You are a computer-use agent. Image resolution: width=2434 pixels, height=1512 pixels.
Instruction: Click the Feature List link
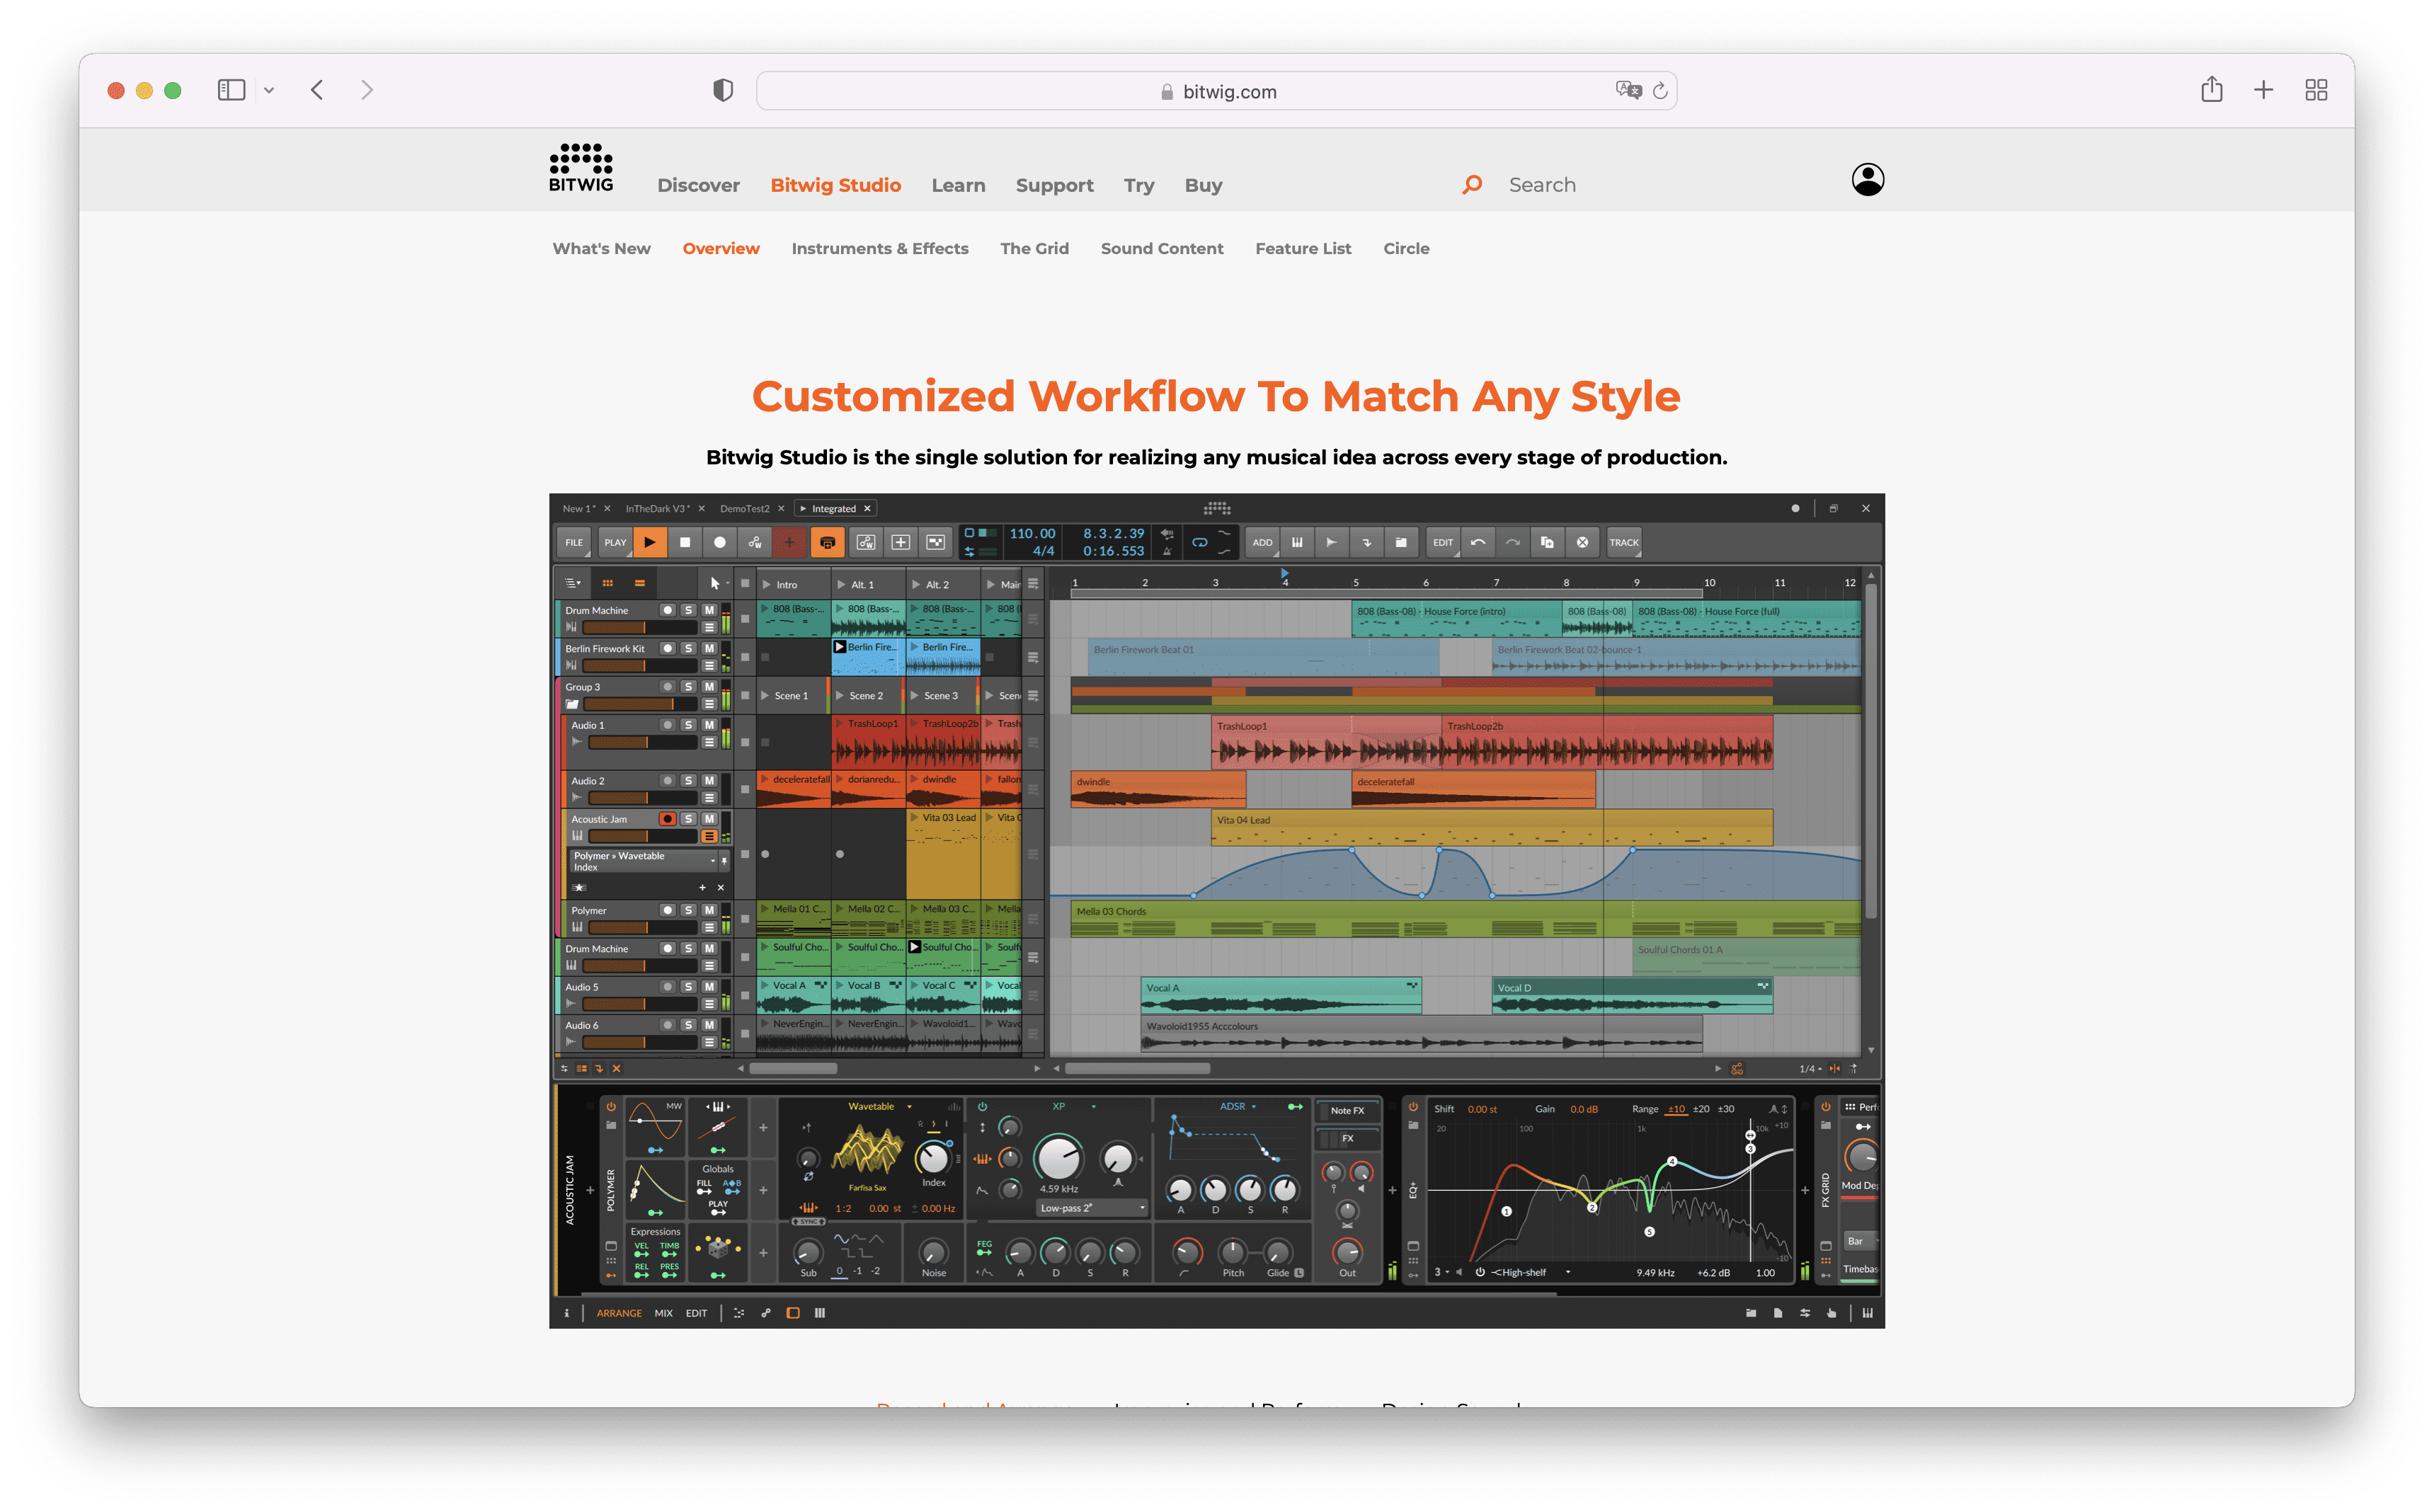pos(1303,249)
